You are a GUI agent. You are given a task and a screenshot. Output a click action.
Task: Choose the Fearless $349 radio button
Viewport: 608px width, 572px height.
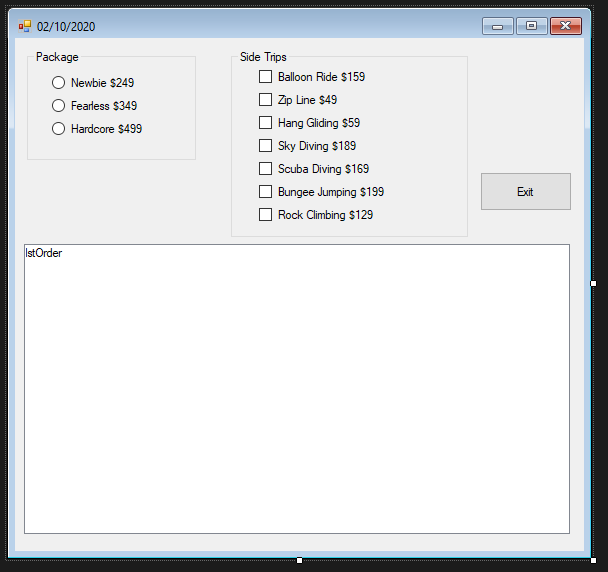[95, 105]
